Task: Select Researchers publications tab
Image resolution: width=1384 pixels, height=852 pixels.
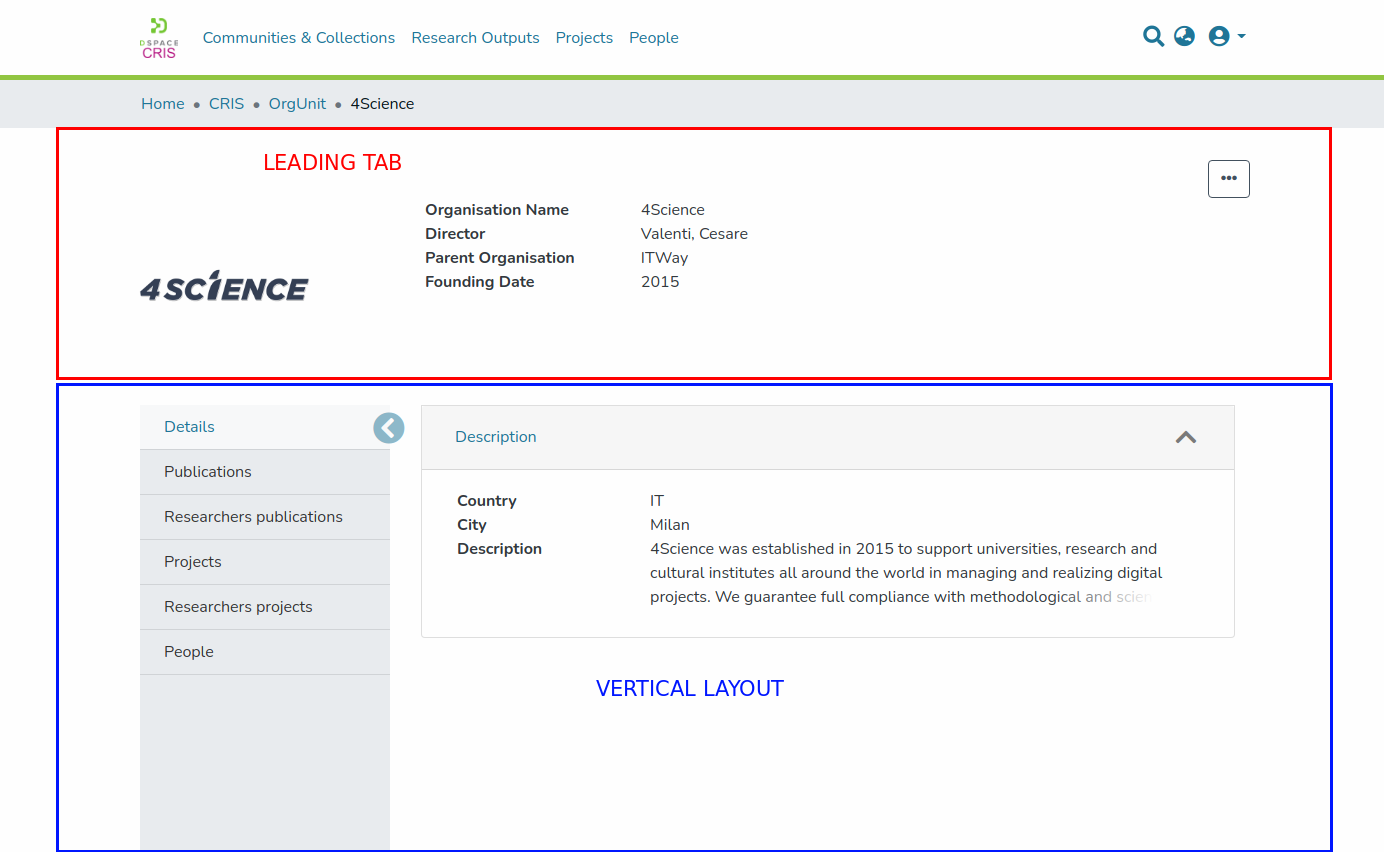Action: click(253, 517)
